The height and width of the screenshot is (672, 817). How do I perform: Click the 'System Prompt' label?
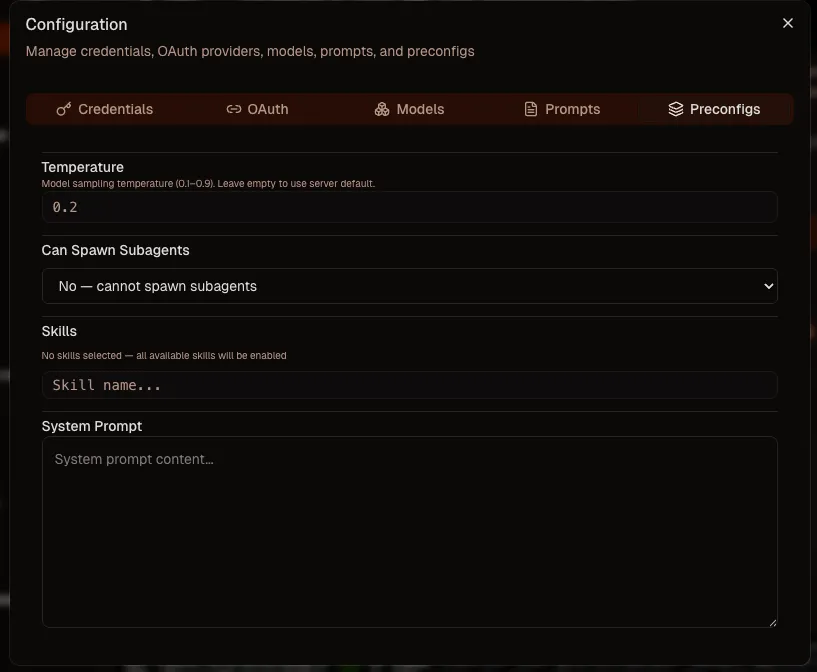pyautogui.click(x=92, y=426)
